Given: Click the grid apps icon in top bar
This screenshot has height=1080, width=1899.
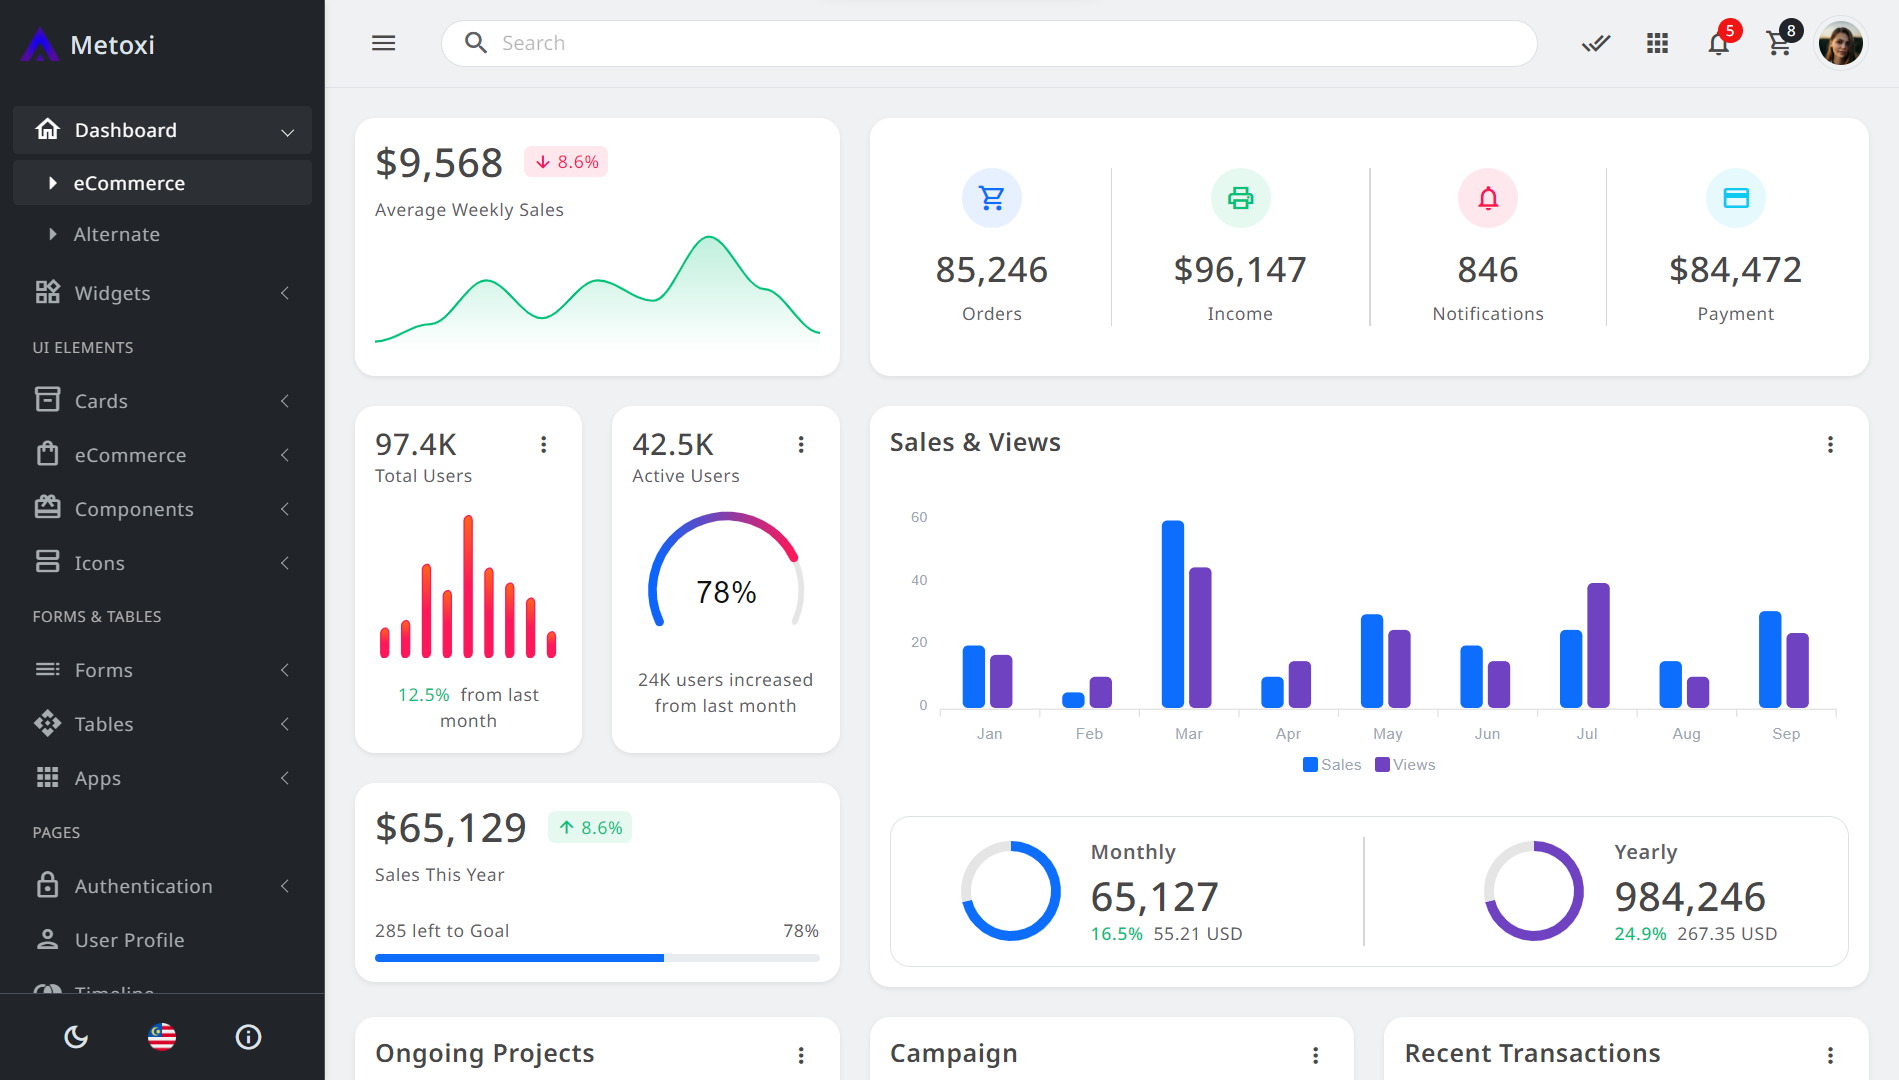Looking at the screenshot, I should (x=1657, y=43).
